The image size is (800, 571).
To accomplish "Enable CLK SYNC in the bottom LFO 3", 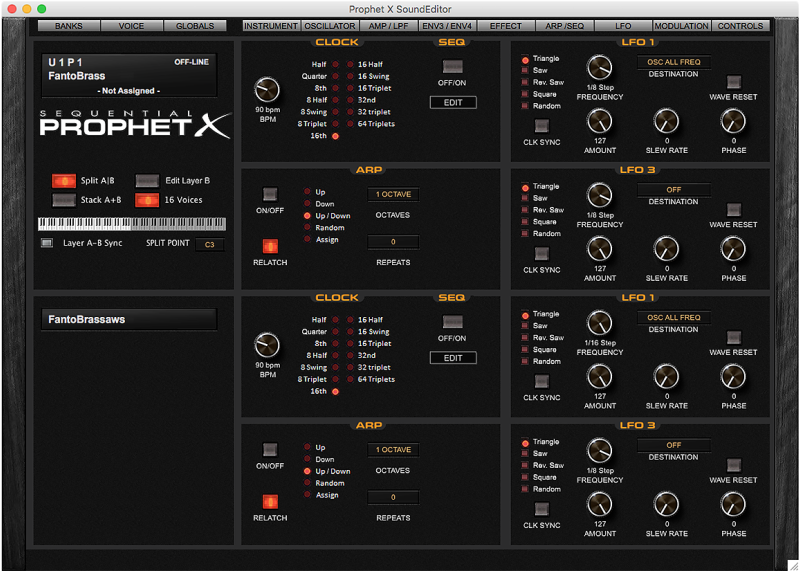I will (541, 509).
